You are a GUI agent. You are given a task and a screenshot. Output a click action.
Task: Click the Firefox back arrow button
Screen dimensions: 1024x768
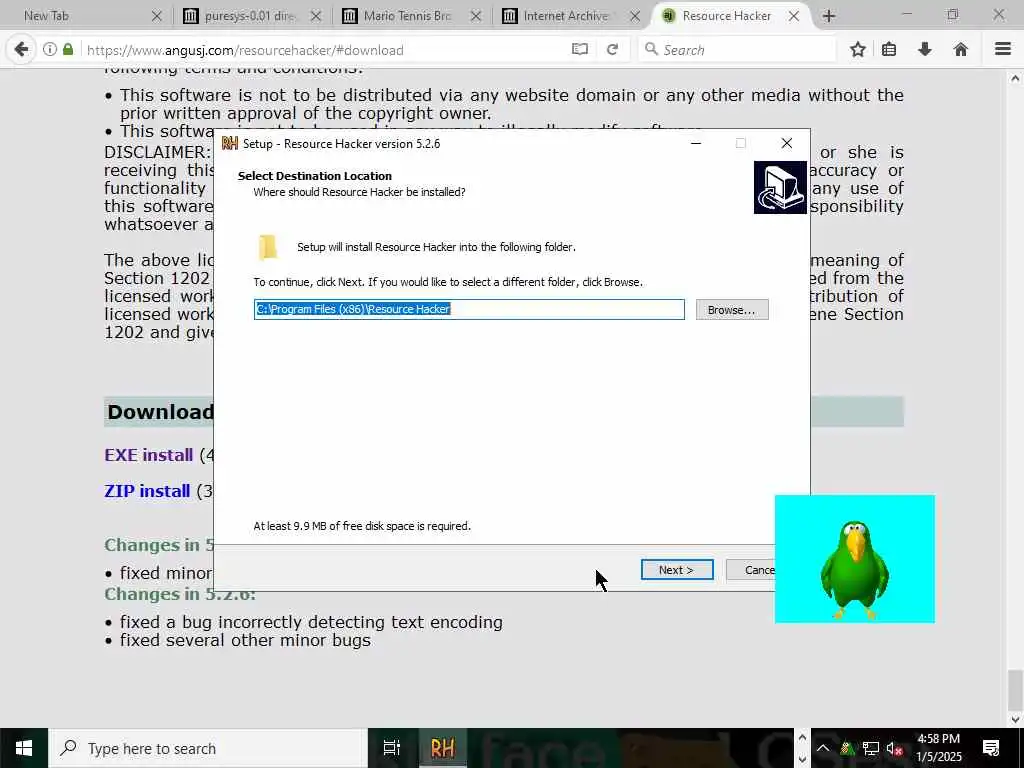21,50
